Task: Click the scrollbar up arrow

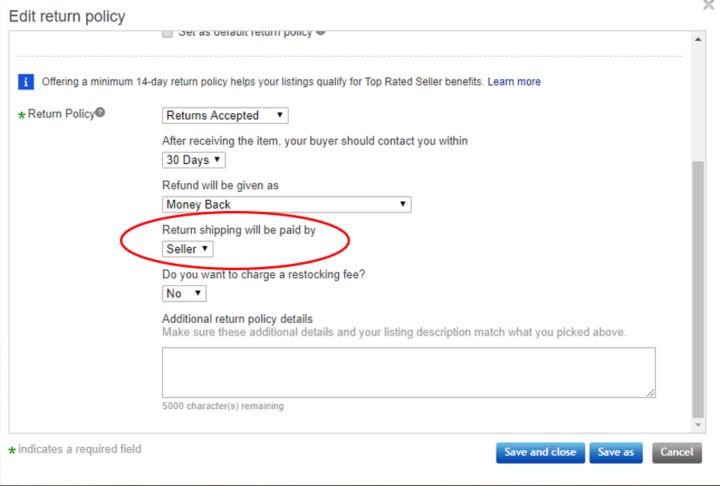Action: point(698,40)
